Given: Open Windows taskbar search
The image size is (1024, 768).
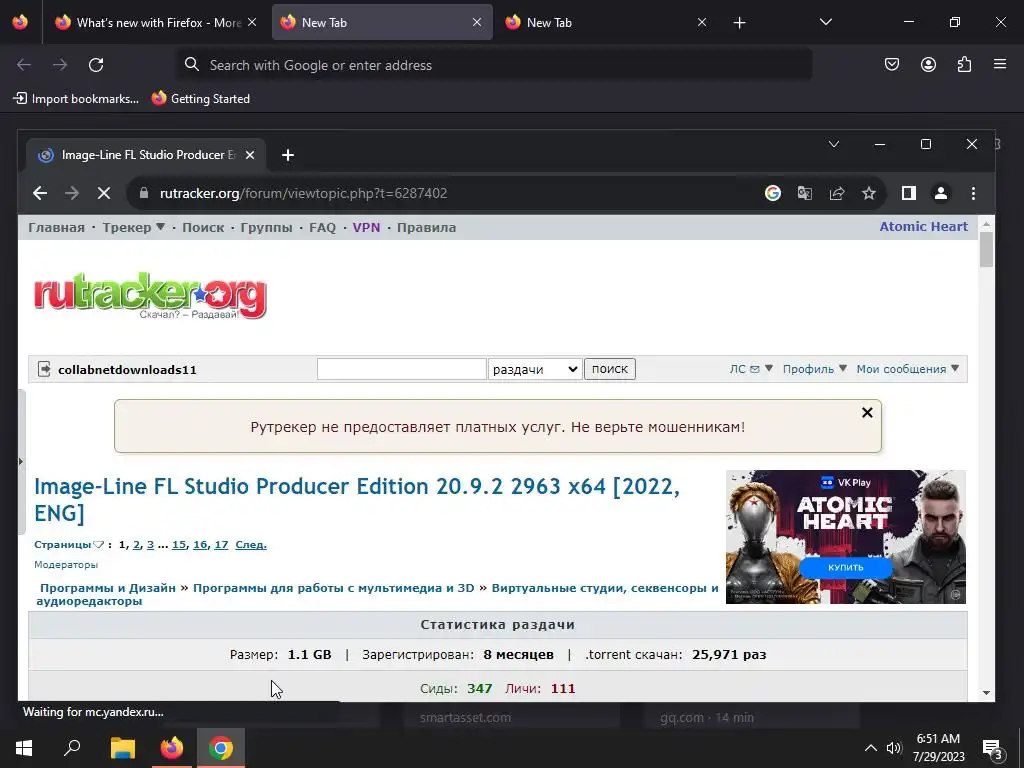Looking at the screenshot, I should click(72, 748).
